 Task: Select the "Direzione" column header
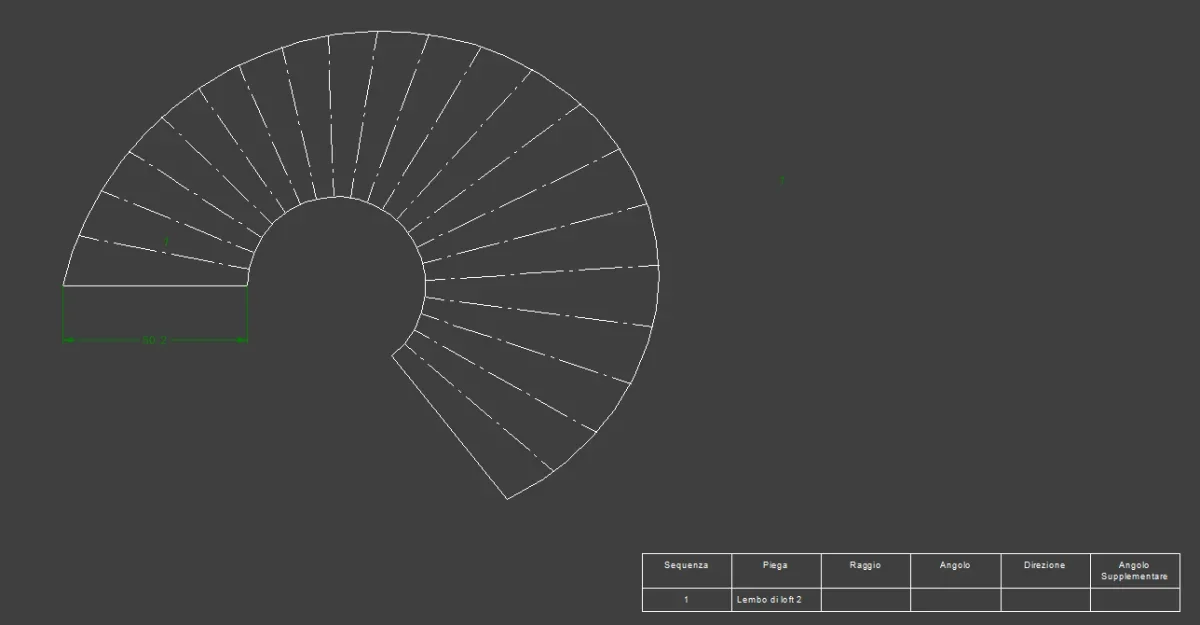tap(1045, 571)
